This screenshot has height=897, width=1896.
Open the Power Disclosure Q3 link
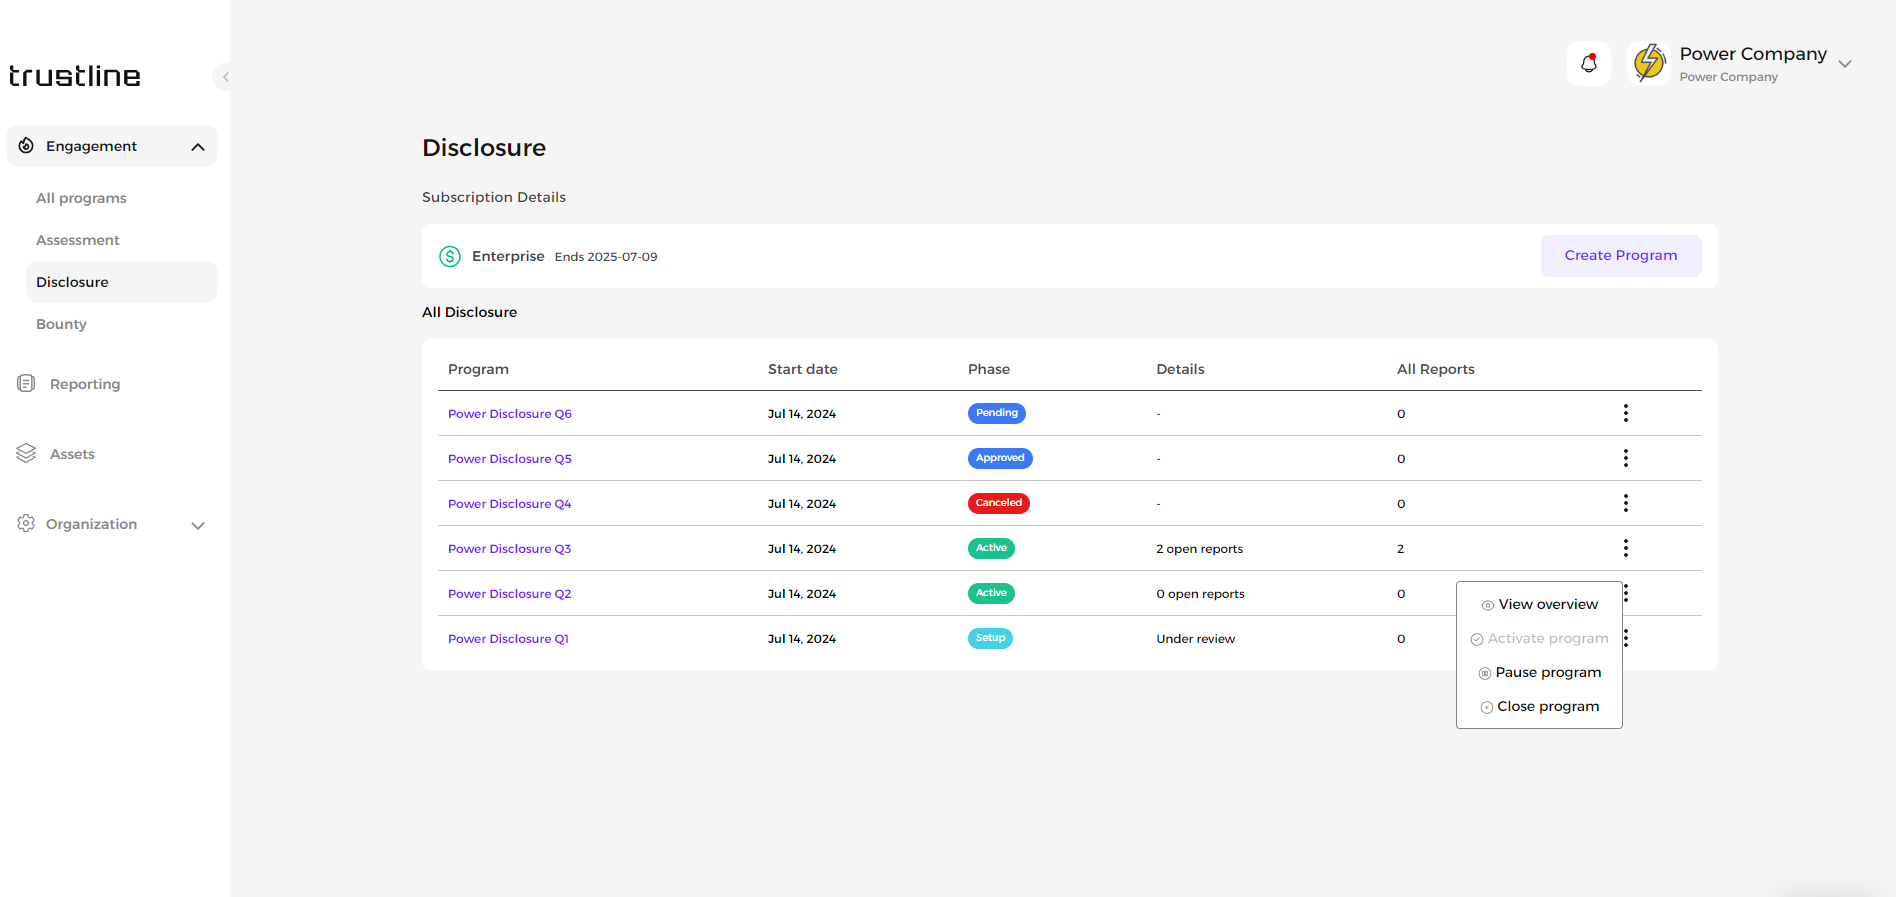[509, 549]
